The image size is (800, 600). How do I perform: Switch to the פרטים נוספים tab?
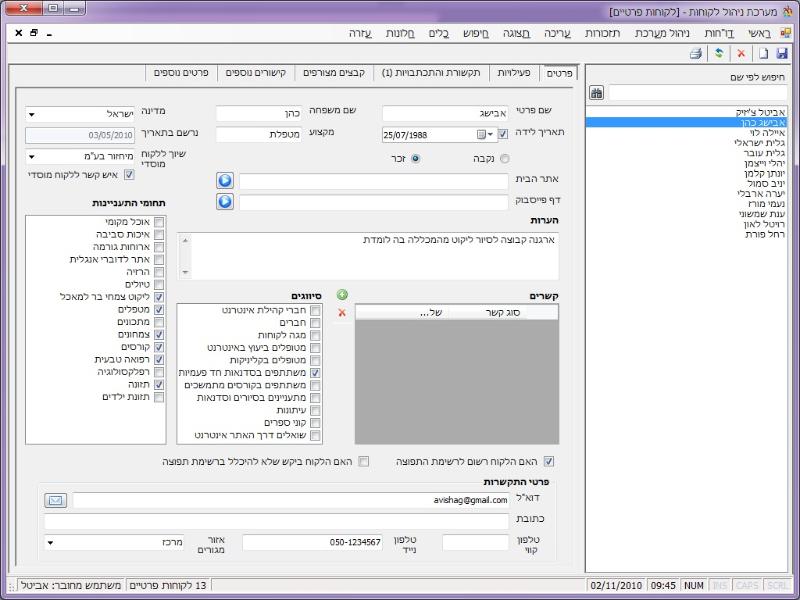(x=181, y=73)
